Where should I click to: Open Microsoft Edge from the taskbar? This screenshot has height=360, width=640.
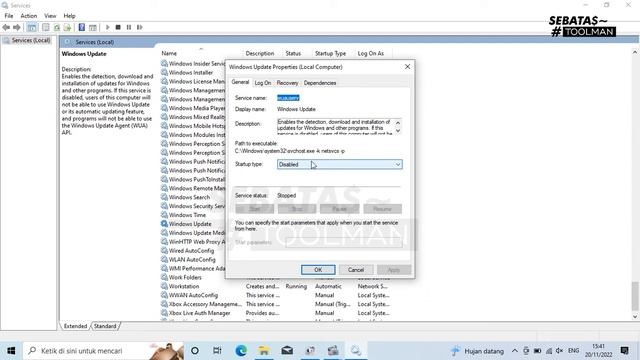click(x=241, y=351)
